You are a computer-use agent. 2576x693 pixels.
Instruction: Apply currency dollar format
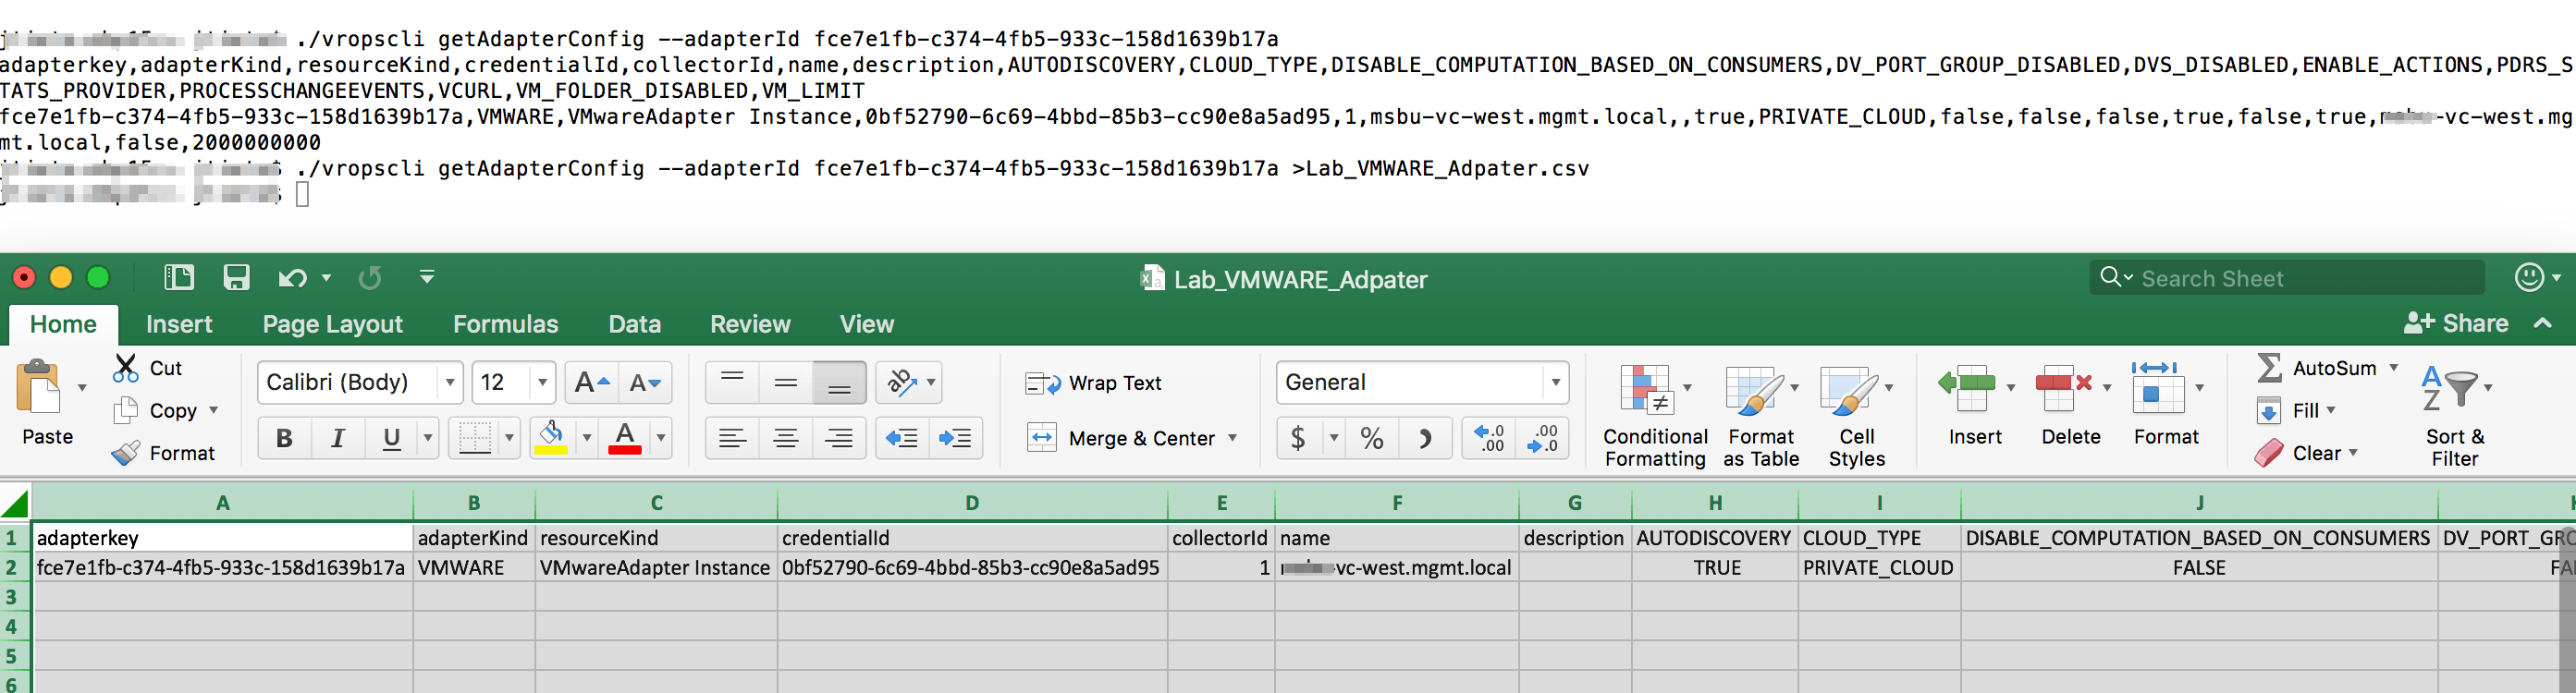coord(1298,438)
